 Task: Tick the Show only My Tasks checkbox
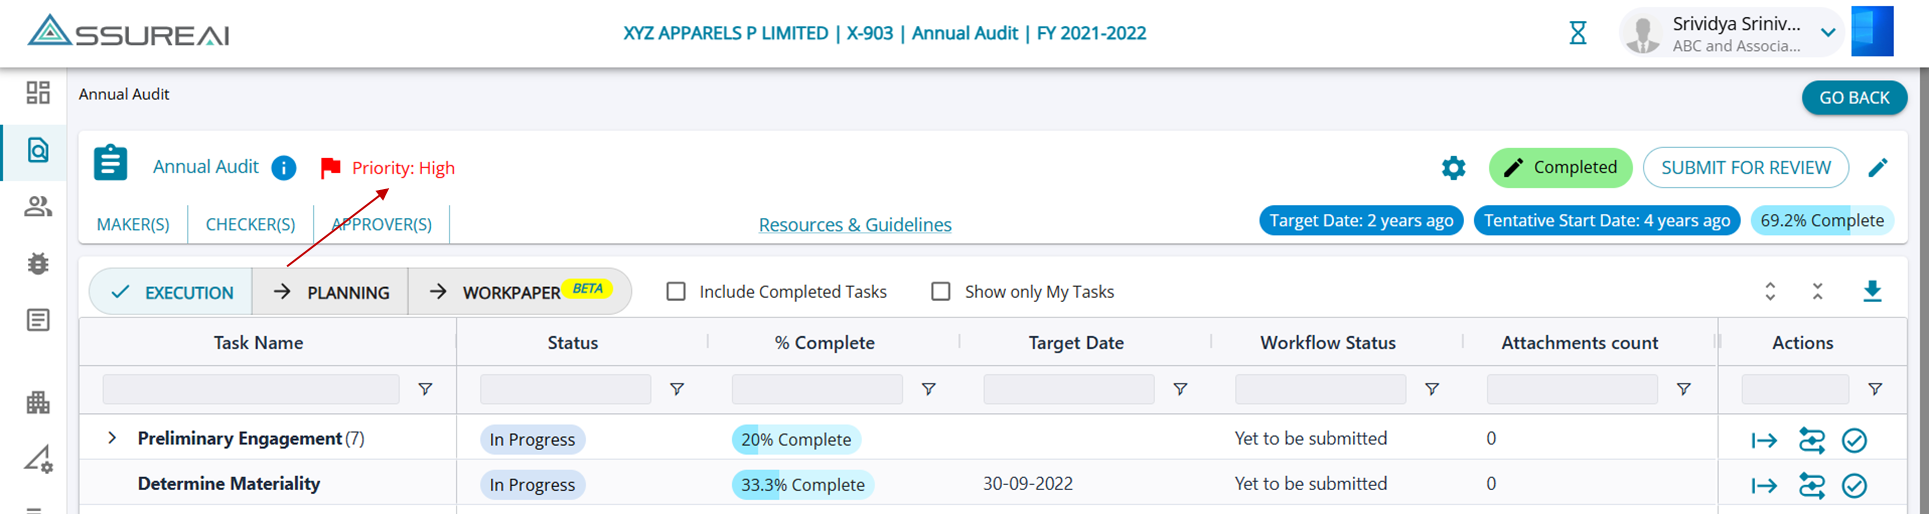tap(941, 292)
